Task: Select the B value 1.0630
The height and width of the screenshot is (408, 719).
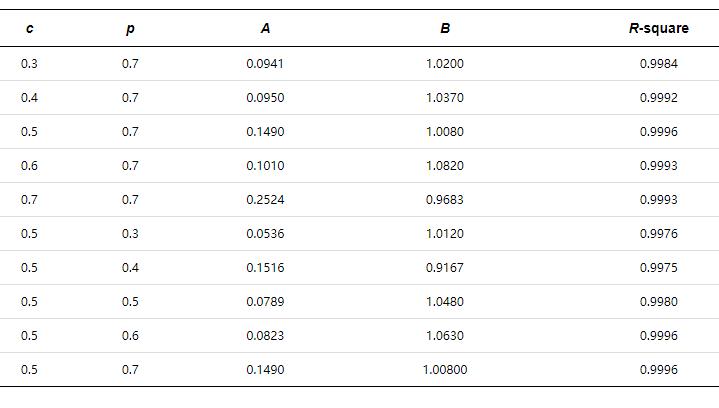Action: tap(444, 336)
